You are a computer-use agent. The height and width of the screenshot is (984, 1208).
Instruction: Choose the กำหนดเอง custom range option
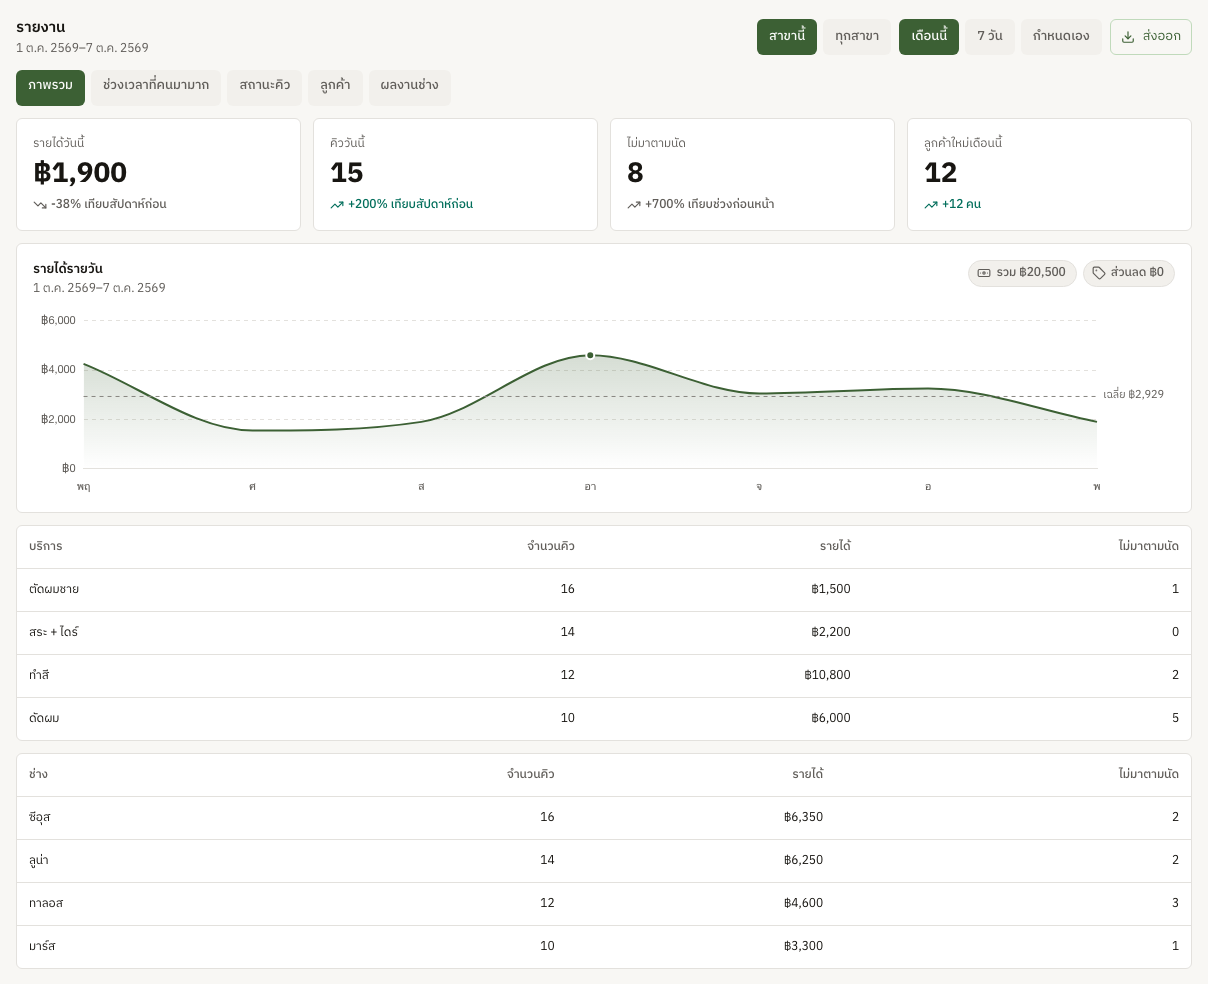[1061, 37]
